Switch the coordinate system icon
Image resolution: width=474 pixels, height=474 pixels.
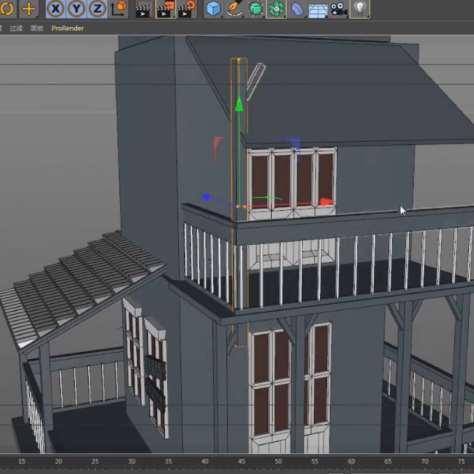[119, 8]
